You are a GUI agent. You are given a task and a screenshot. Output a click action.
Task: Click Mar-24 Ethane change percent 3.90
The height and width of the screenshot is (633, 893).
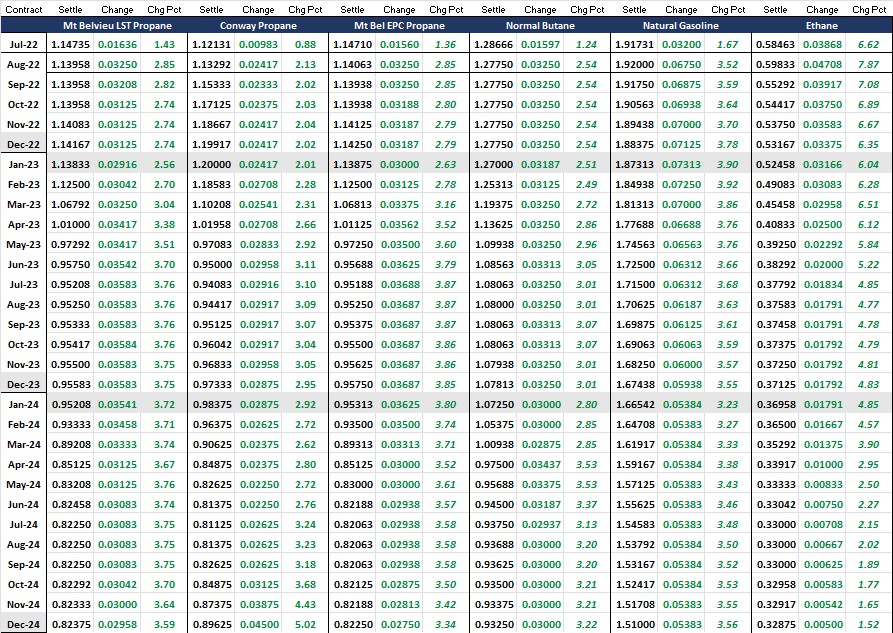[x=869, y=444]
